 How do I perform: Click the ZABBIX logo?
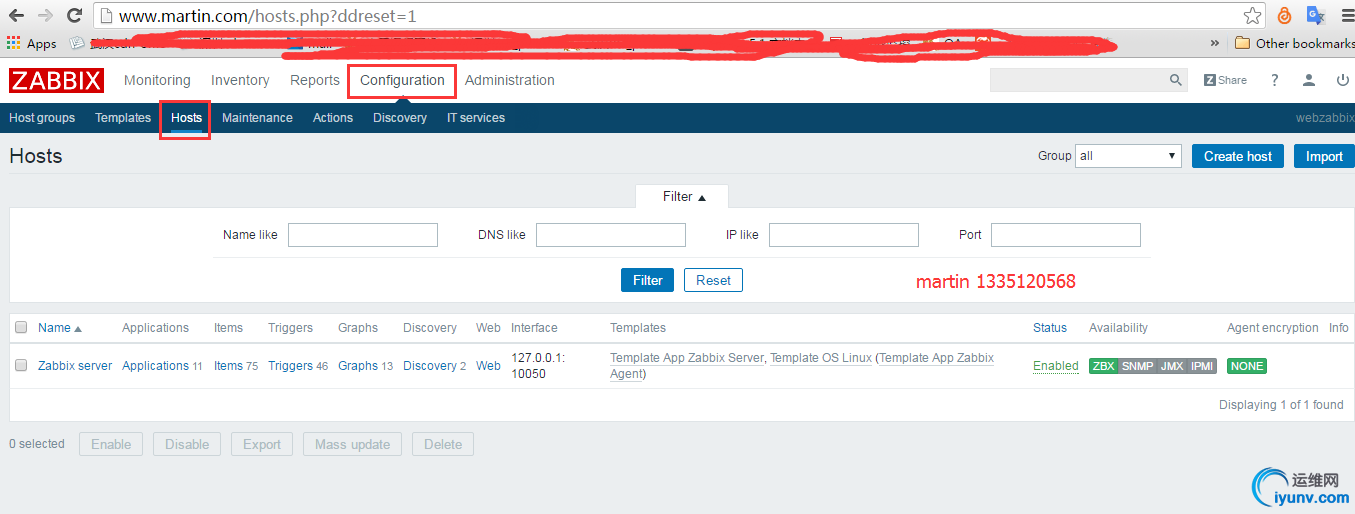click(57, 80)
